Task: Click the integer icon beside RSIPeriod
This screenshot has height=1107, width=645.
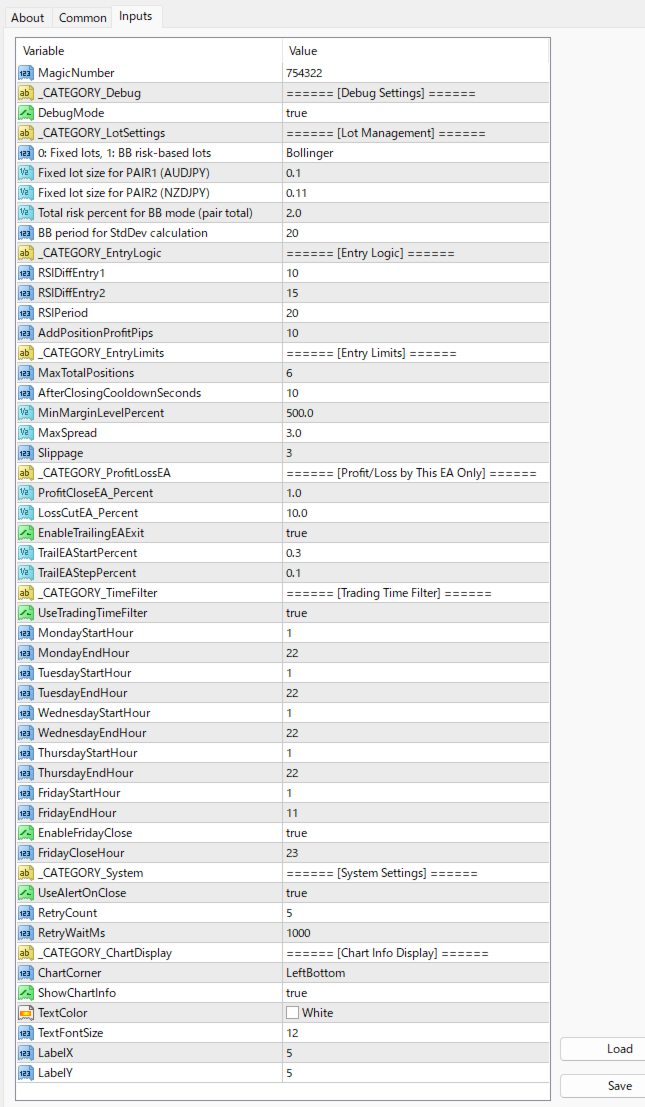Action: point(26,313)
